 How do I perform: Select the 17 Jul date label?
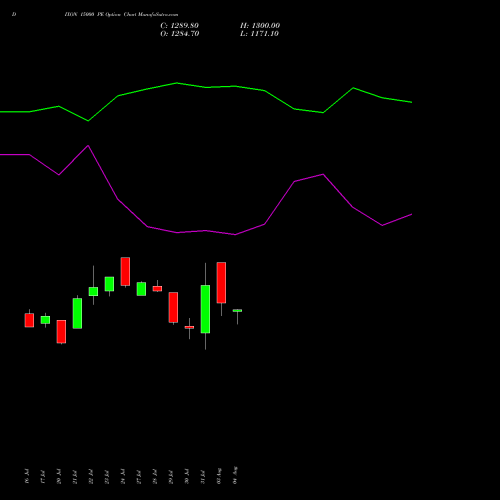[43, 477]
